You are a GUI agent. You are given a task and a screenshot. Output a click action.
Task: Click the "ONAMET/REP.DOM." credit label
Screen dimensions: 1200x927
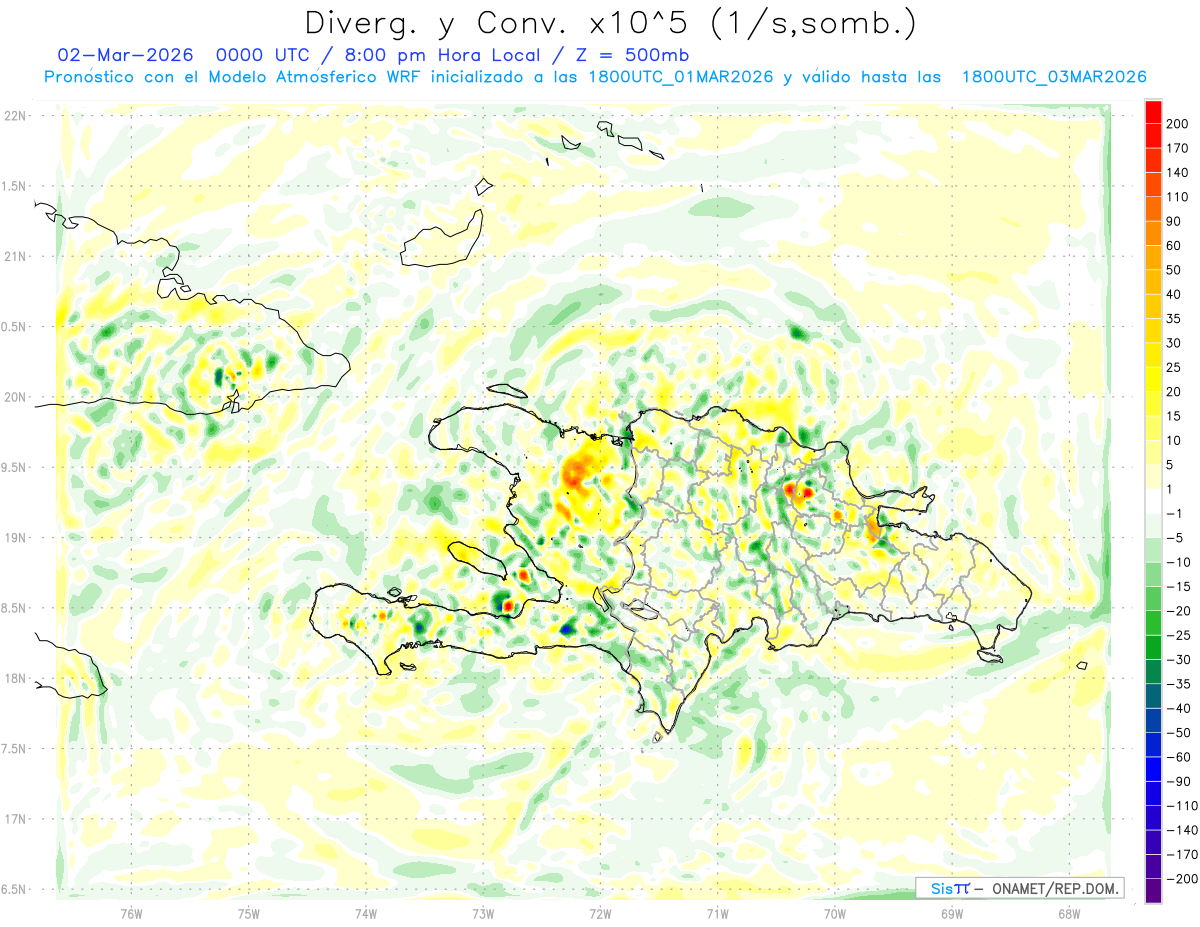1056,888
